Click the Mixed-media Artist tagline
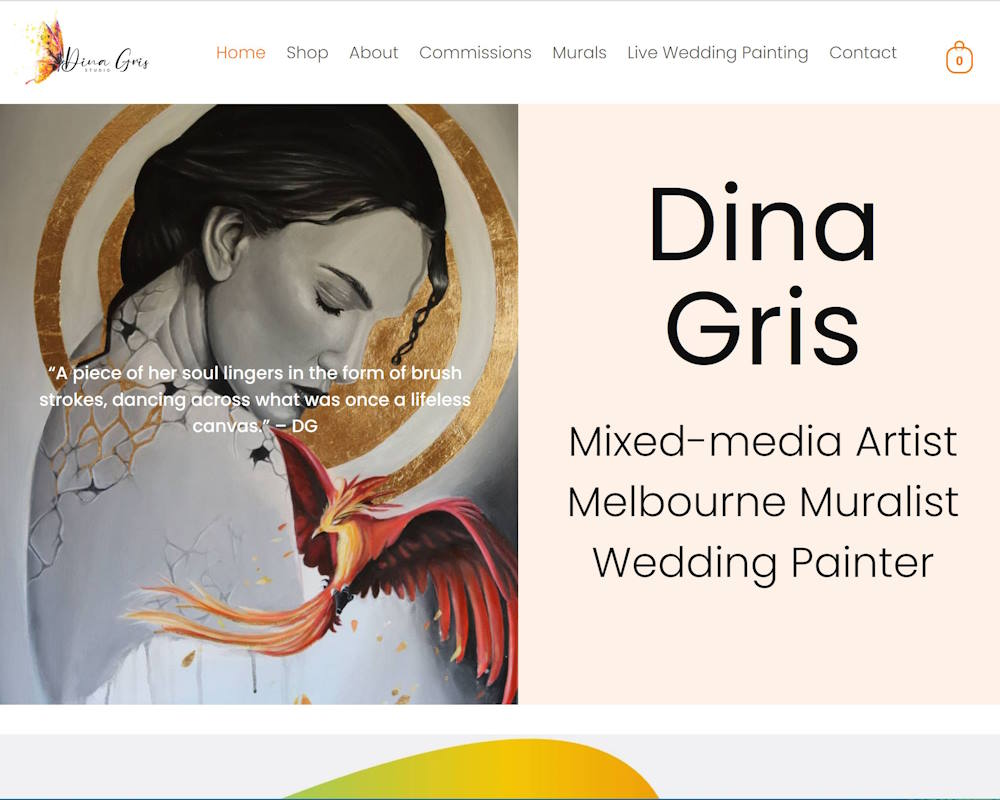 [x=762, y=441]
